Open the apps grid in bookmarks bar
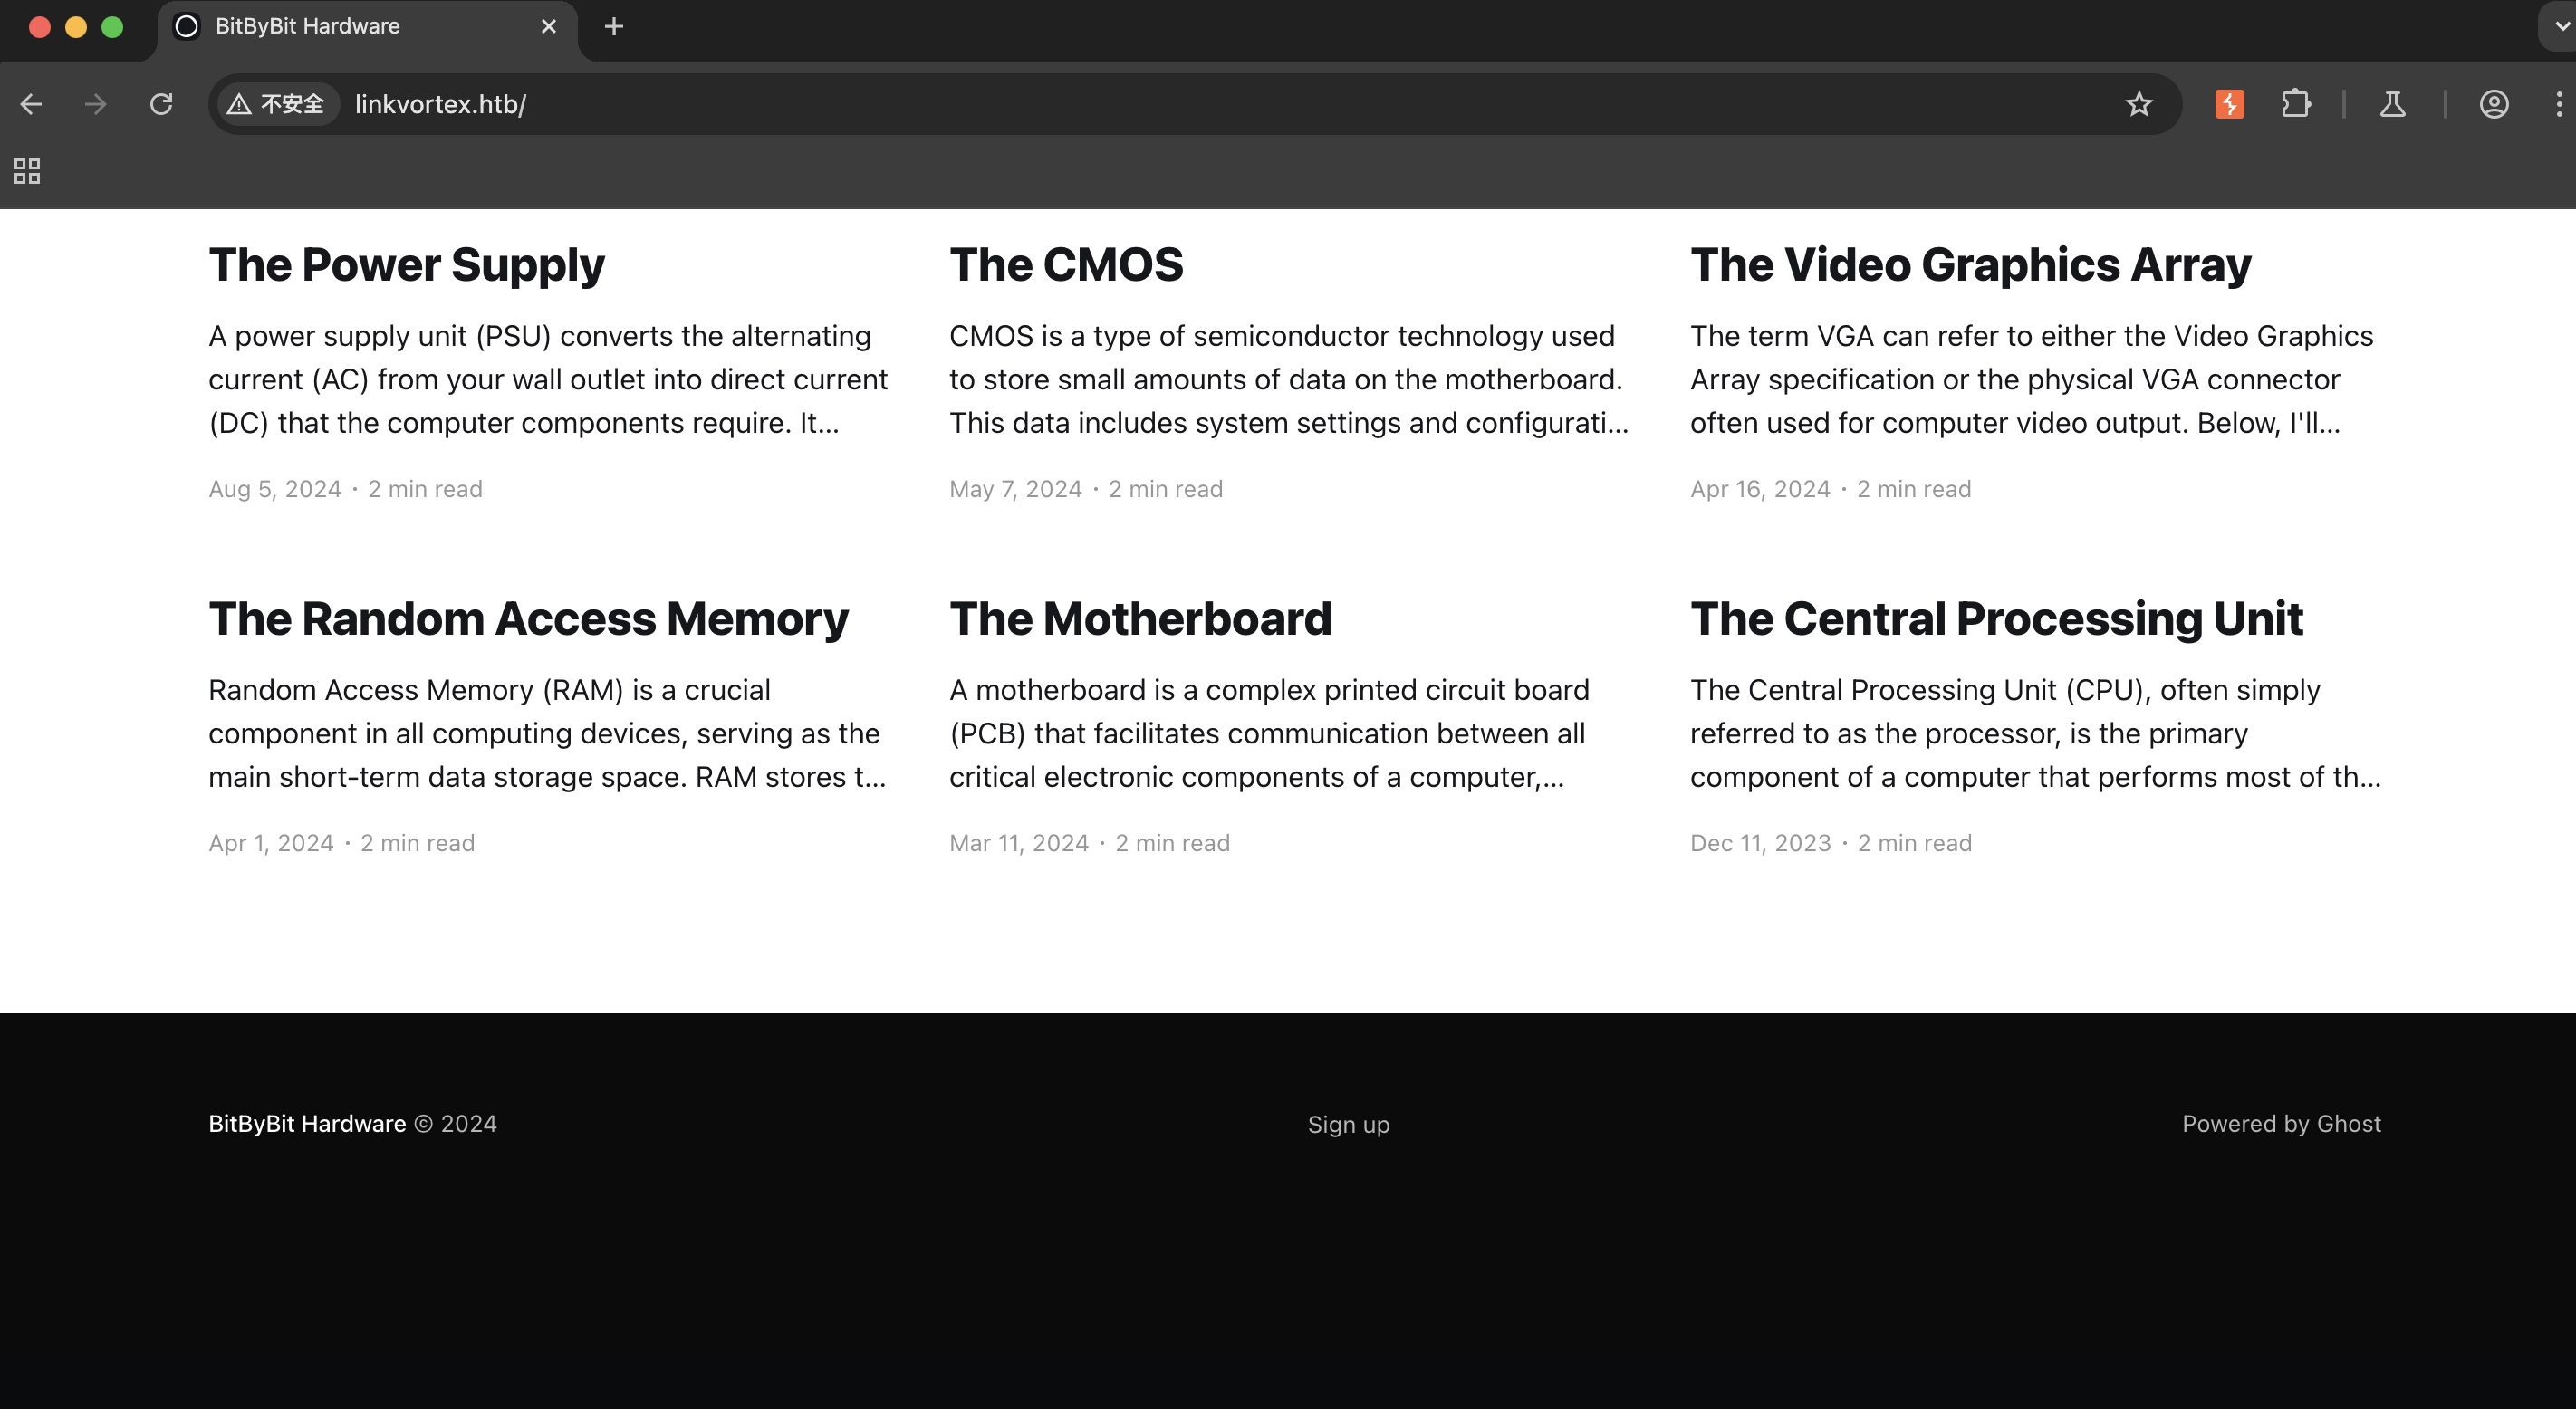The image size is (2576, 1409). click(27, 171)
